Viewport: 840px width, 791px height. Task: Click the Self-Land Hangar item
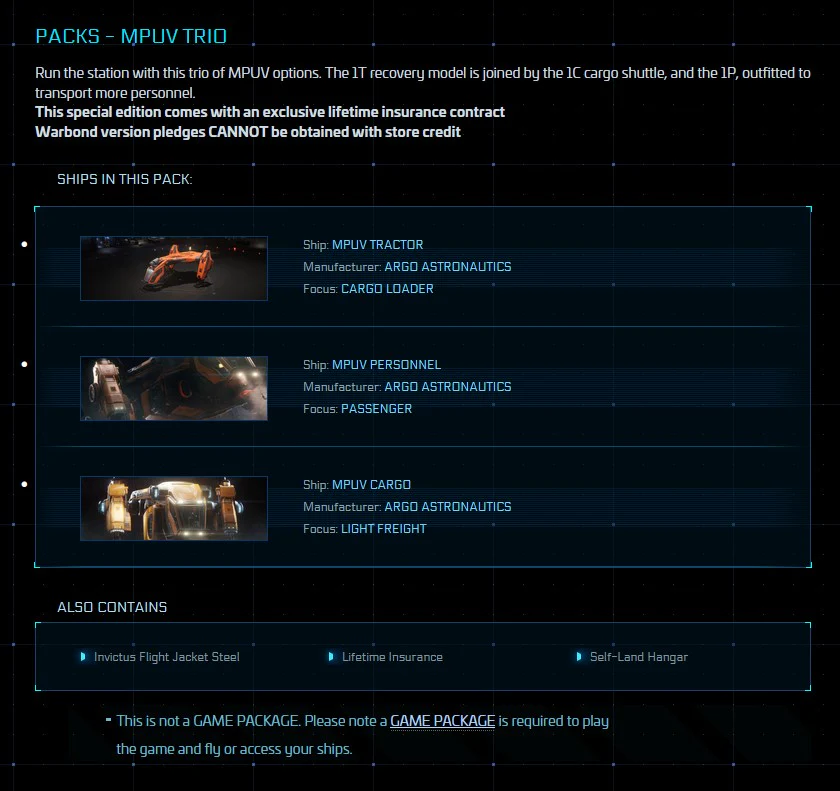[639, 657]
